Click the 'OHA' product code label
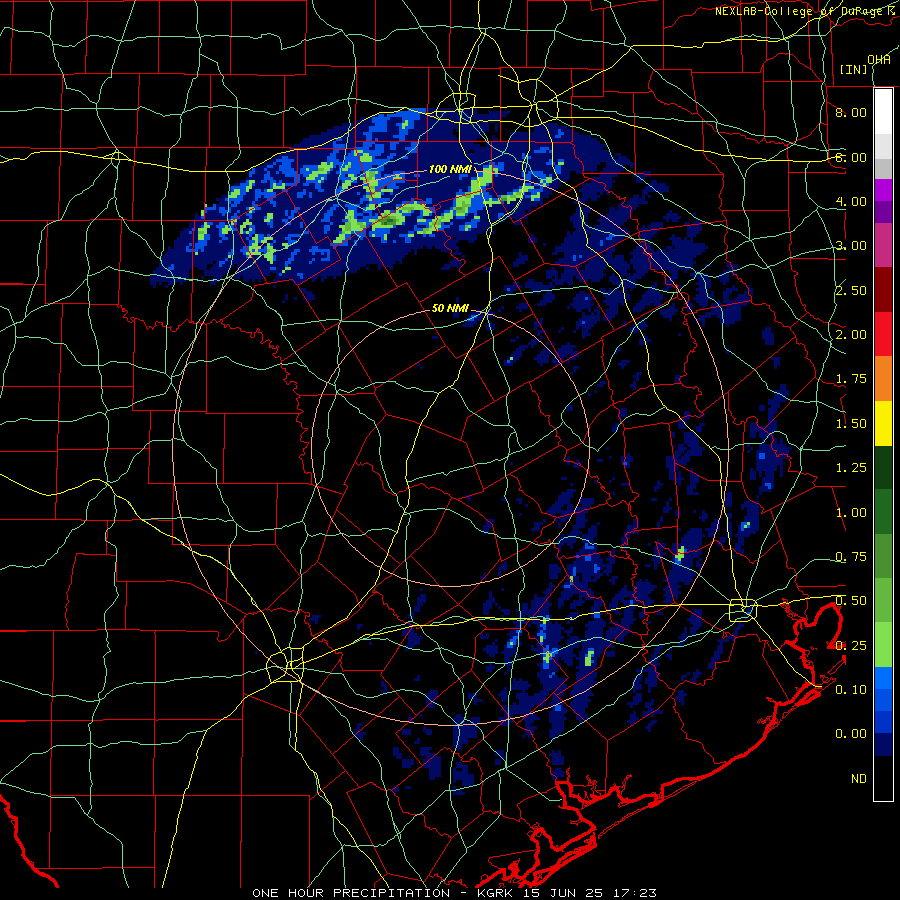900x900 pixels. [x=879, y=60]
